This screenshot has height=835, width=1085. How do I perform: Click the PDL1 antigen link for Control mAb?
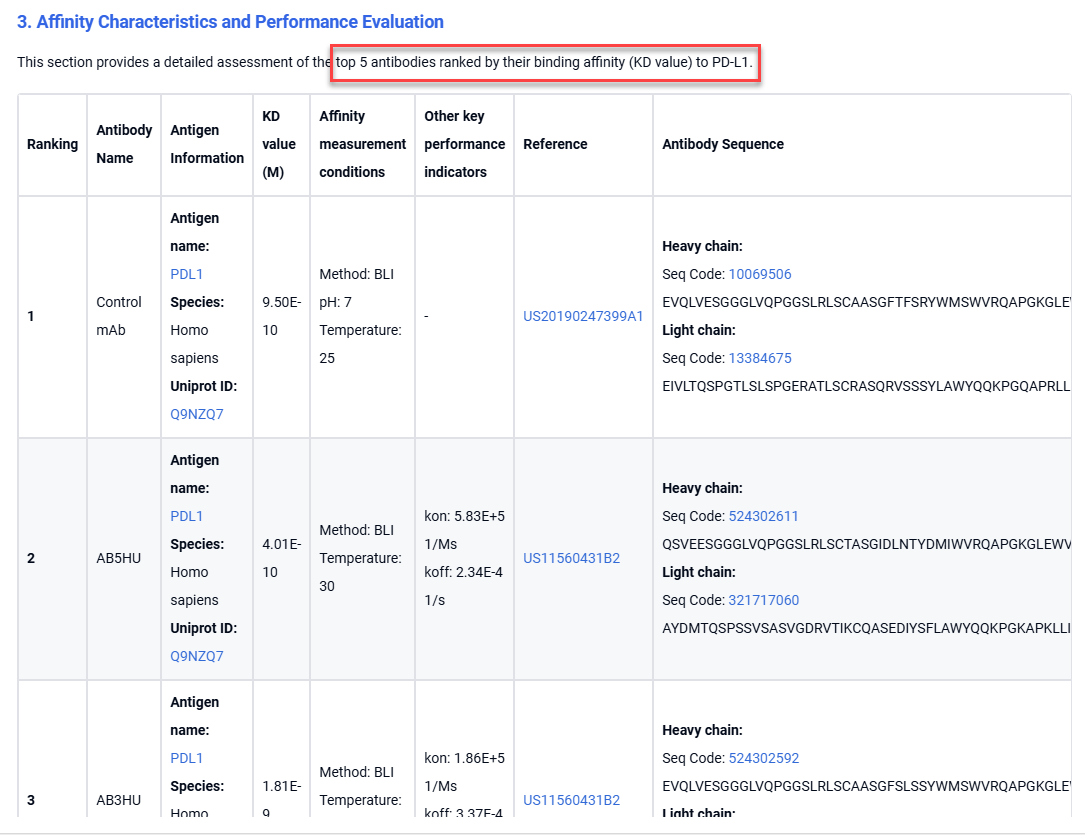[x=187, y=274]
